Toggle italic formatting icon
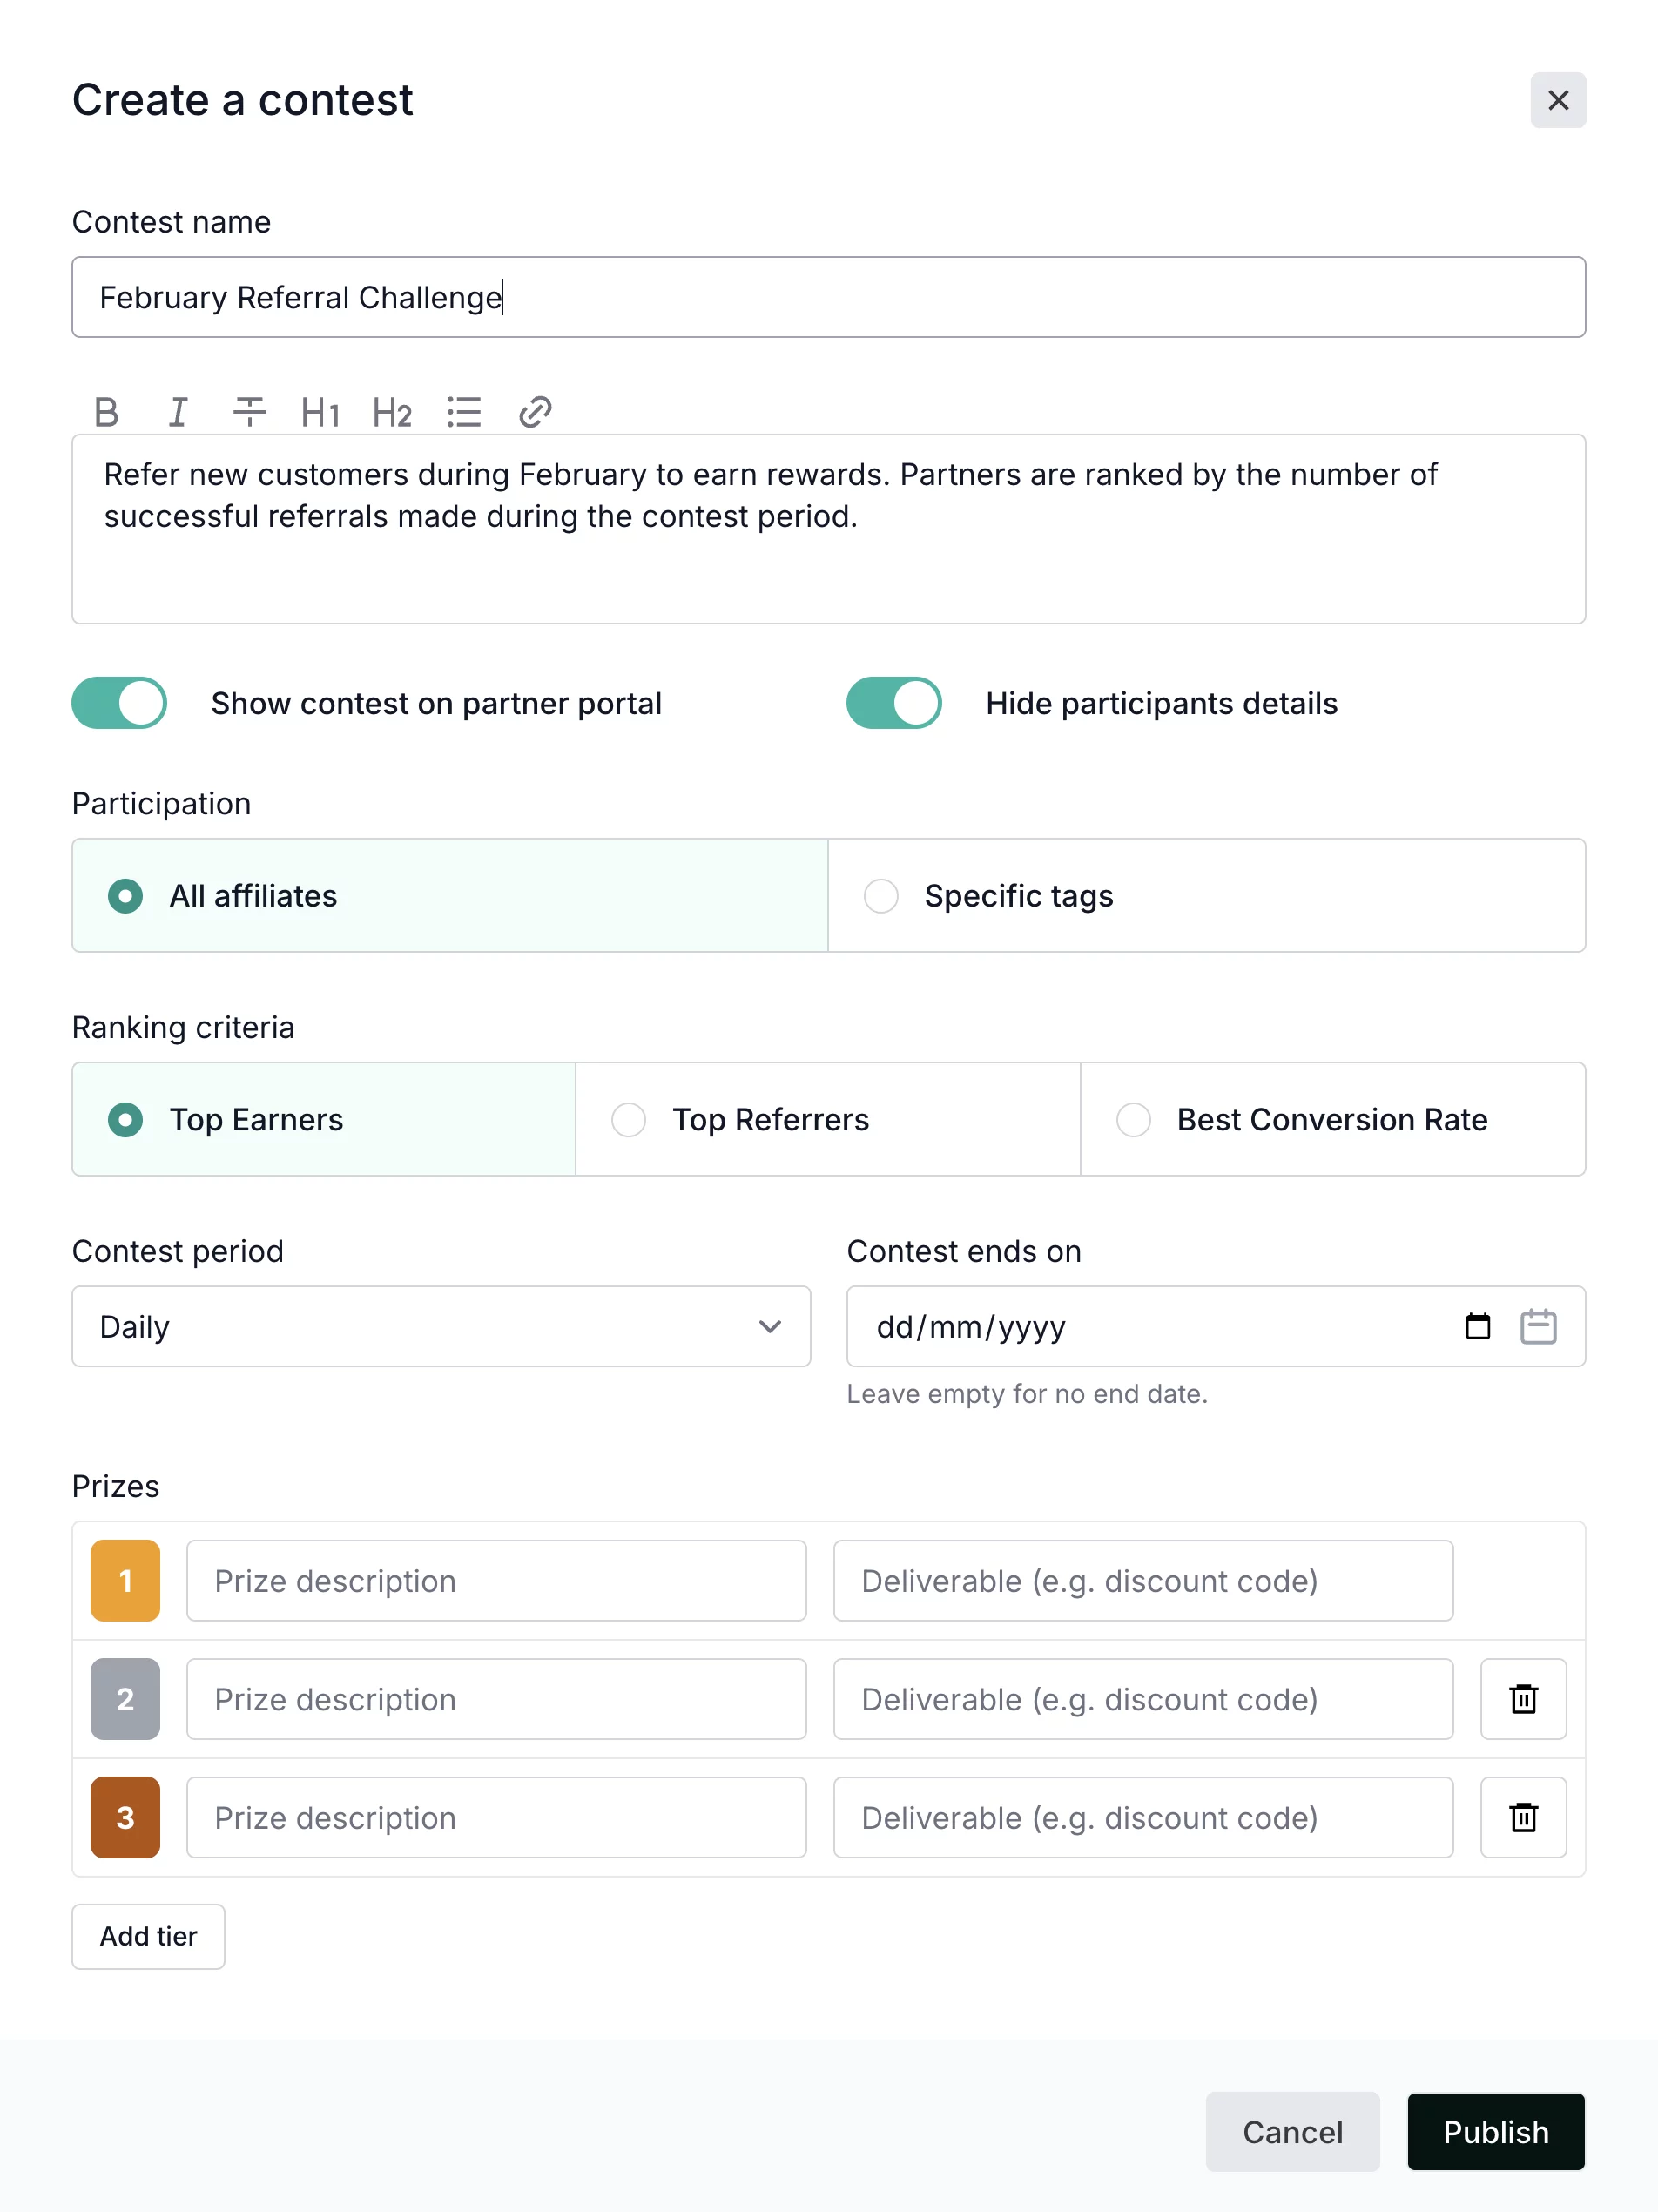This screenshot has height=2212, width=1658. [x=178, y=412]
